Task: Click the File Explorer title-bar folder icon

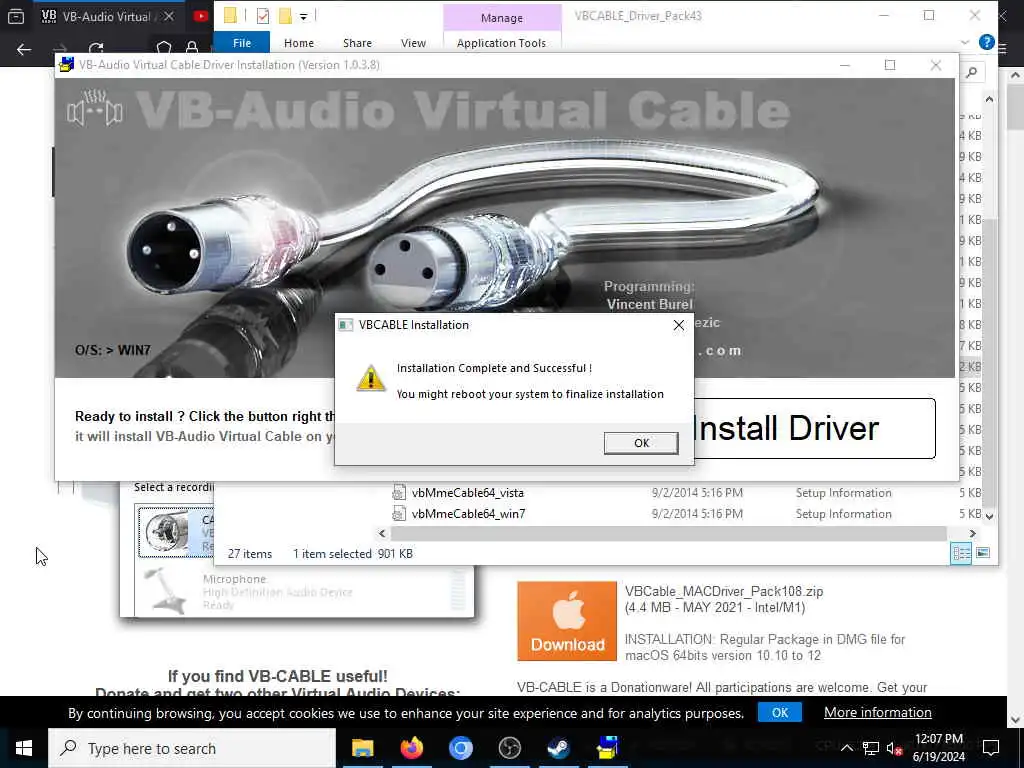Action: tap(230, 16)
